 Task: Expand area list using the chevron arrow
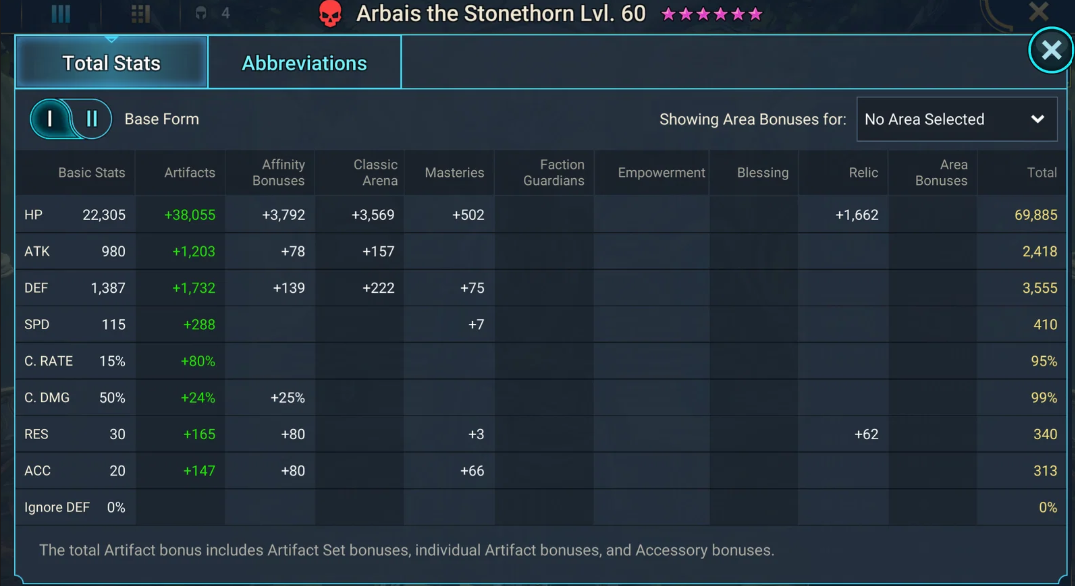tap(1037, 119)
